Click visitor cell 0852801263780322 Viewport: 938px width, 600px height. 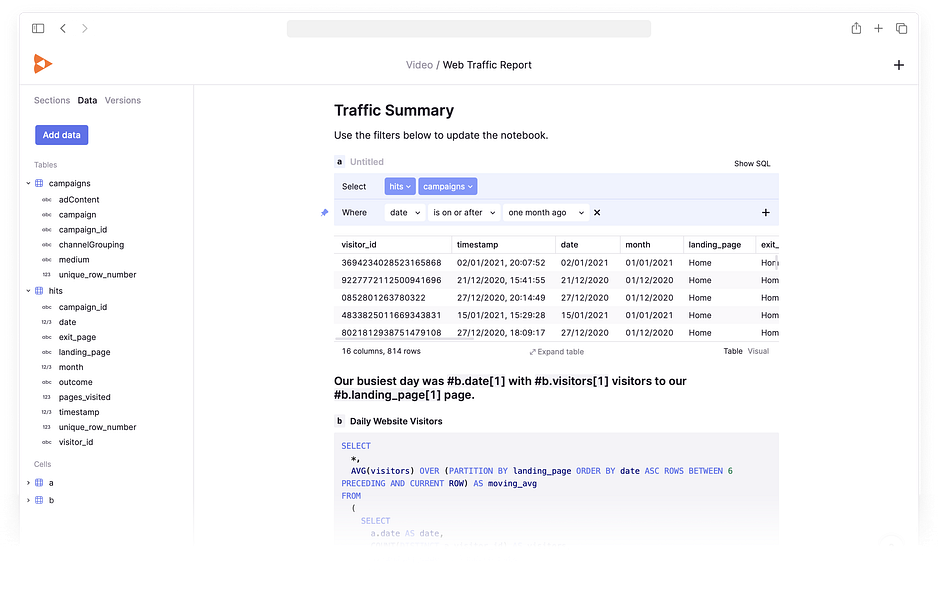point(383,298)
